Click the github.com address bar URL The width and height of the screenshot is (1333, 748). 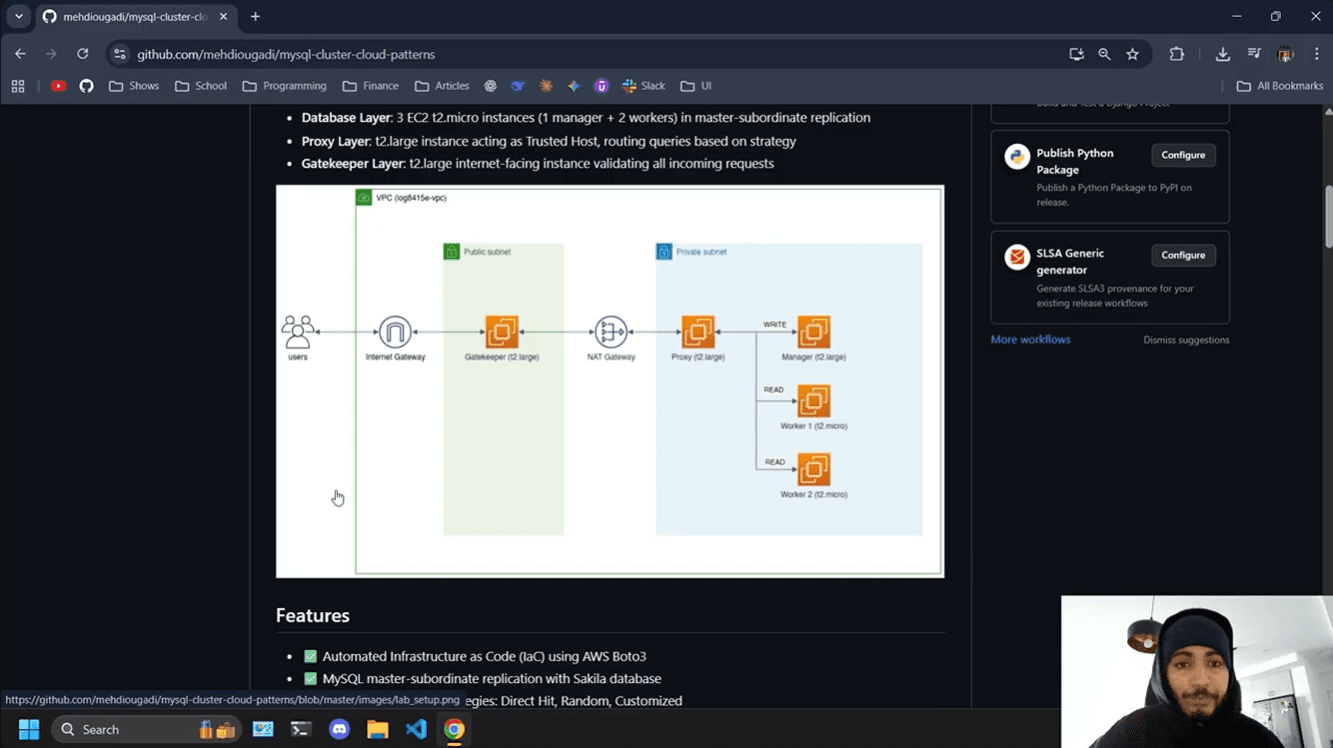pyautogui.click(x=286, y=54)
